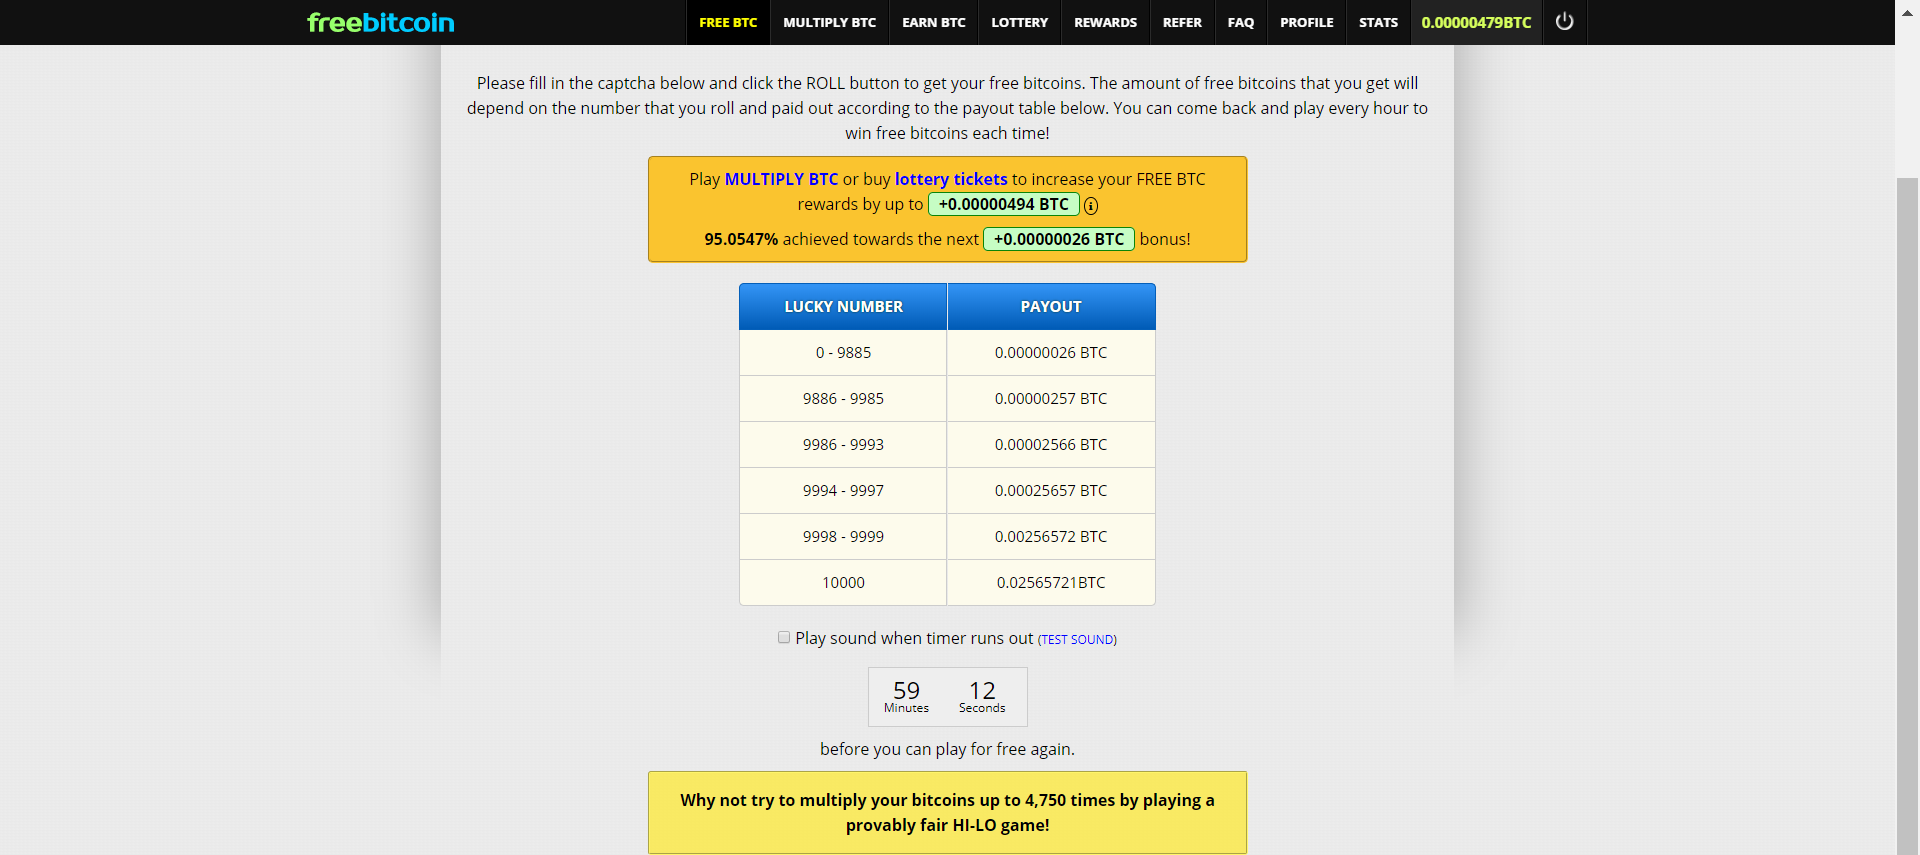Viewport: 1920px width, 855px height.
Task: Select the 0.00000257 BTC payout cell
Action: point(1051,399)
